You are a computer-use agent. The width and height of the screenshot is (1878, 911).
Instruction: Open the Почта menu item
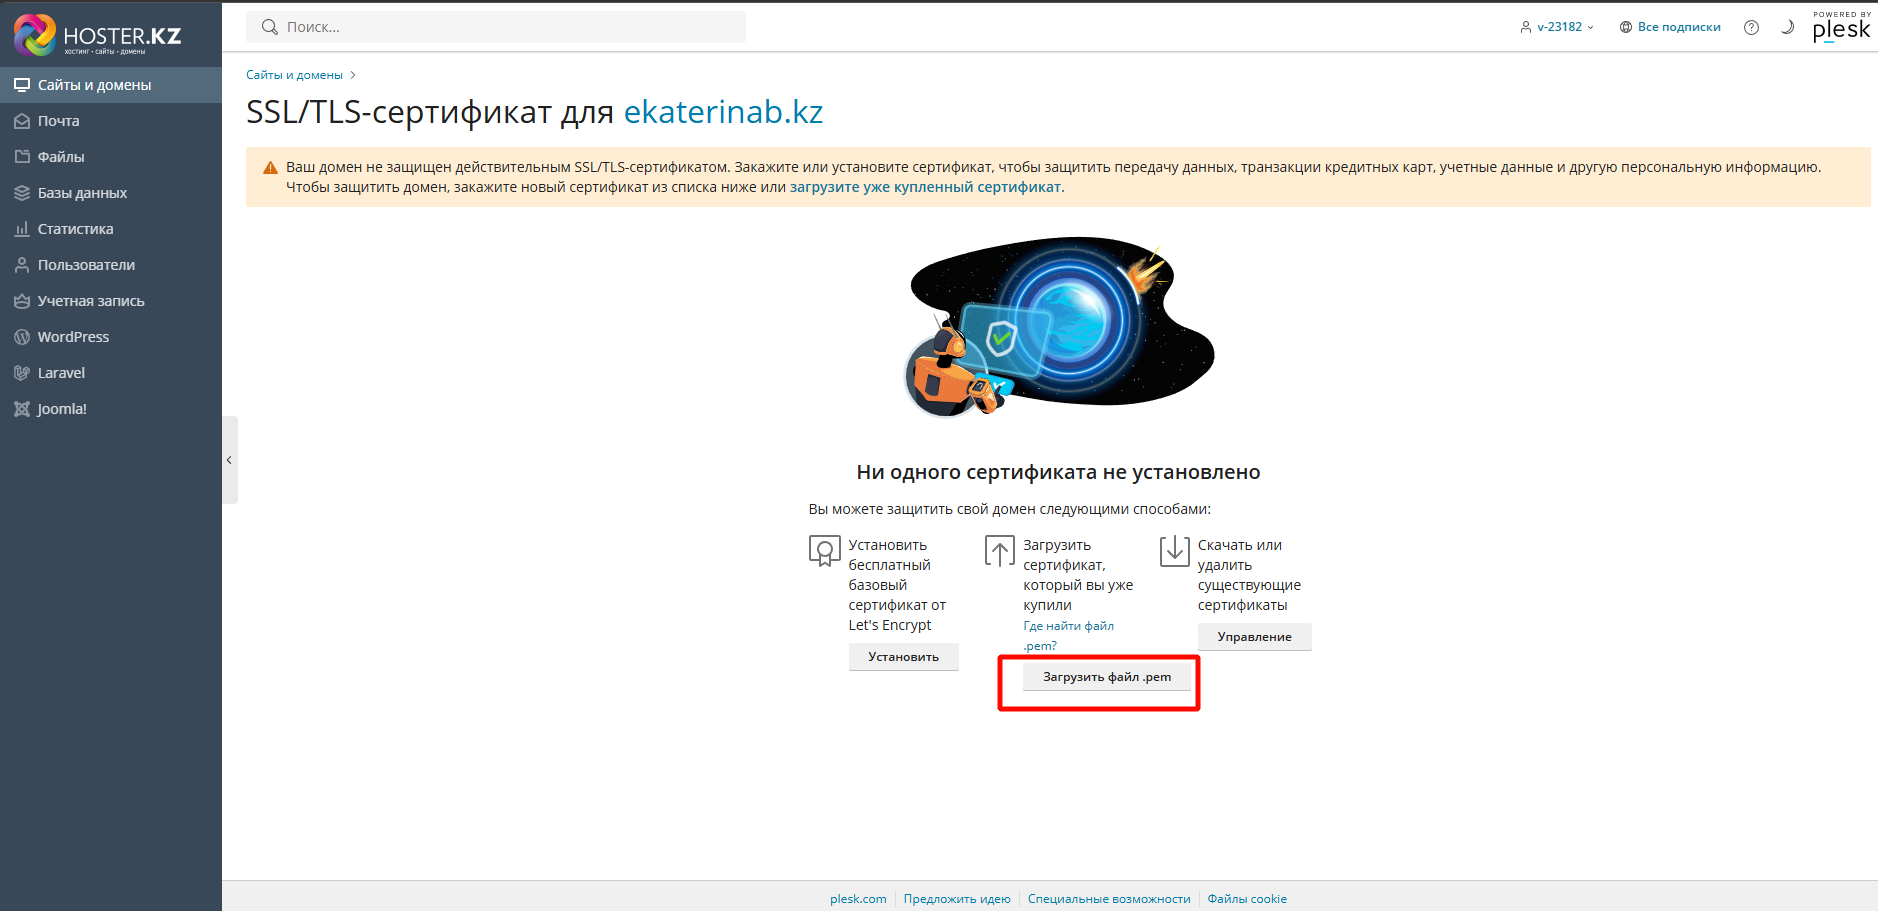tap(58, 121)
